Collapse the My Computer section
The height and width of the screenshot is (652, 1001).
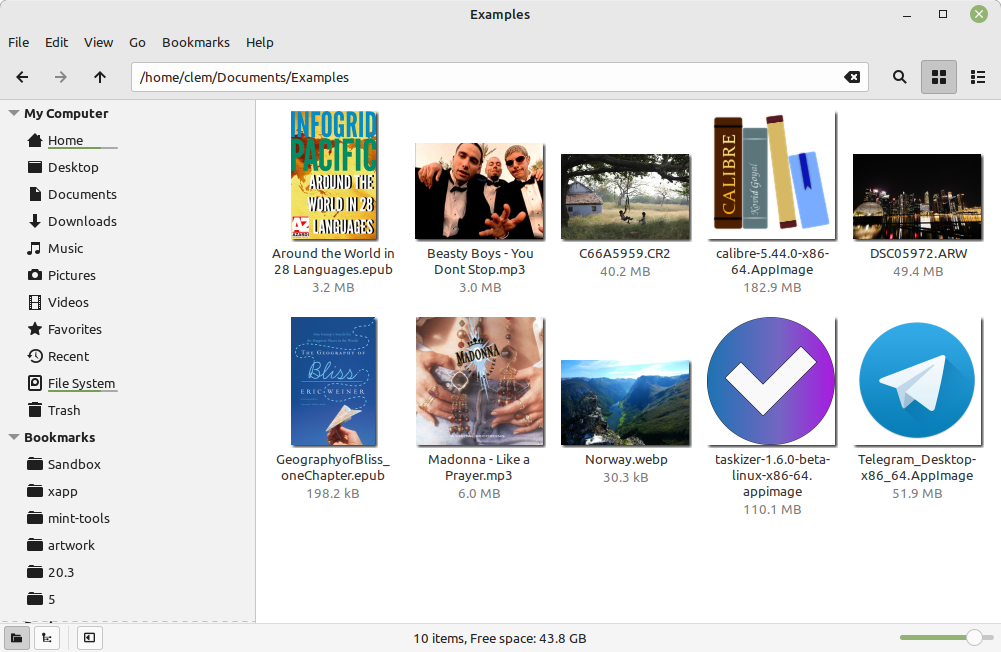click(x=14, y=114)
